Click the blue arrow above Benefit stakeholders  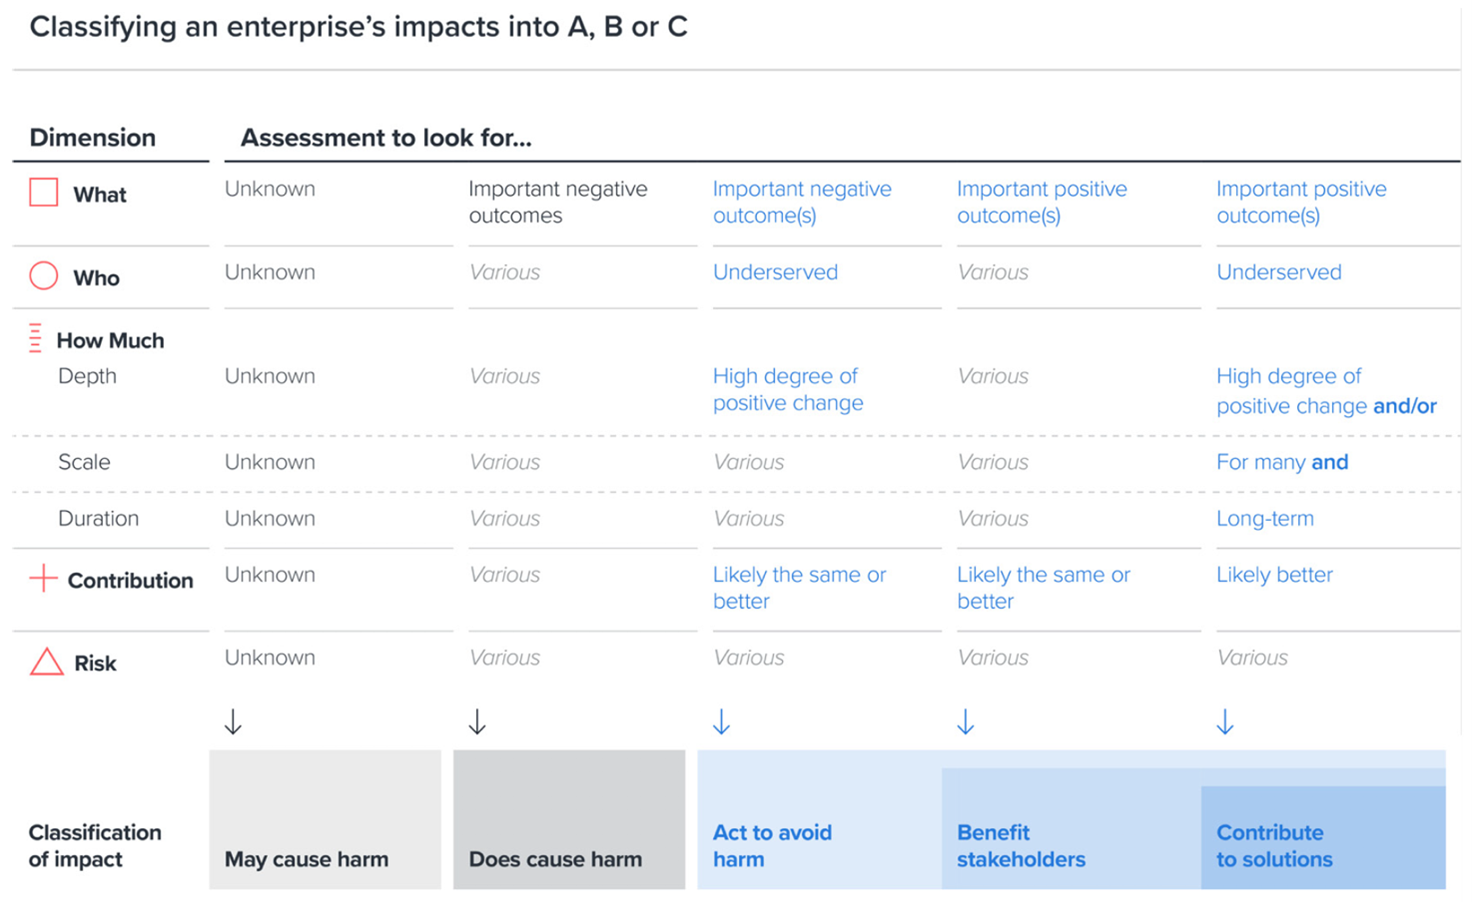pyautogui.click(x=965, y=722)
